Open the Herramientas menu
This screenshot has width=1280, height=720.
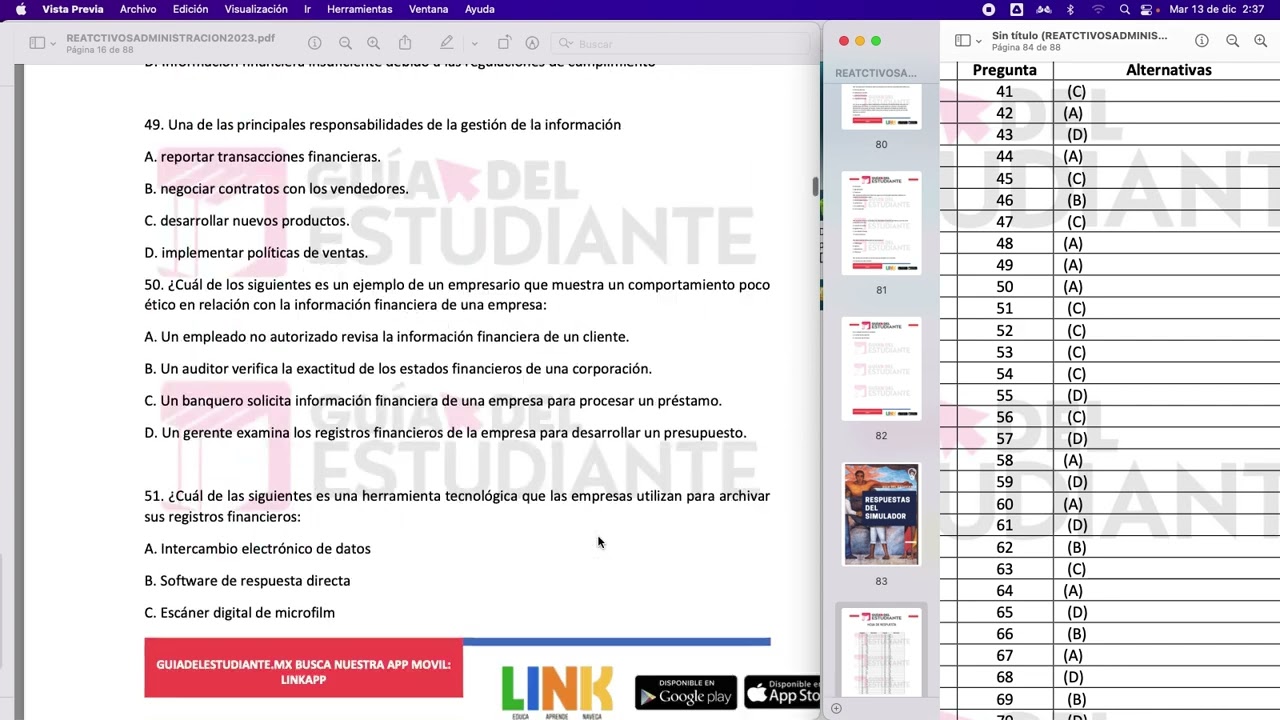pyautogui.click(x=359, y=9)
